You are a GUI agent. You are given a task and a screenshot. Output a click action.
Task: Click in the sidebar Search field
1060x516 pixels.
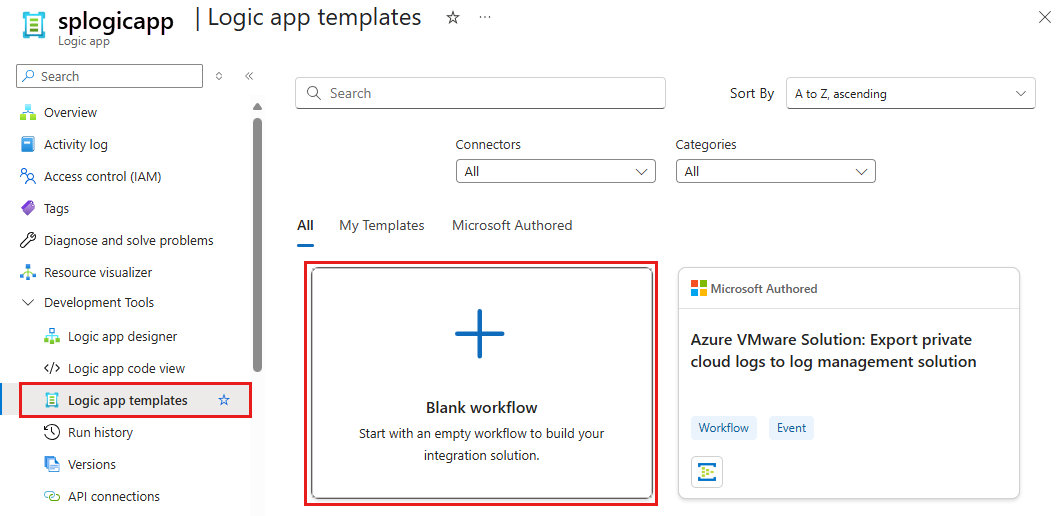[x=110, y=76]
